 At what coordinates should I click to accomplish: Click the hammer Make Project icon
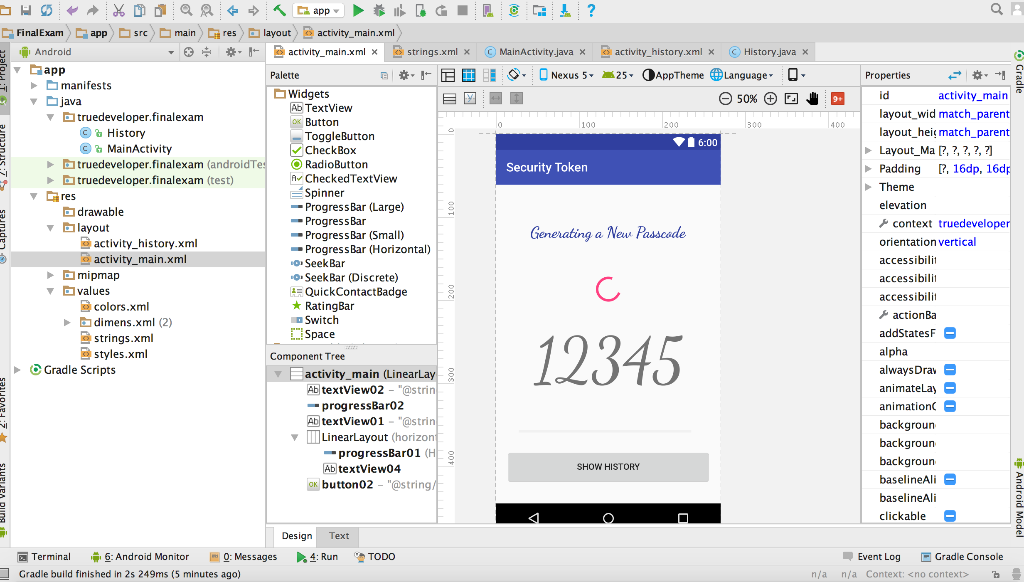point(280,10)
